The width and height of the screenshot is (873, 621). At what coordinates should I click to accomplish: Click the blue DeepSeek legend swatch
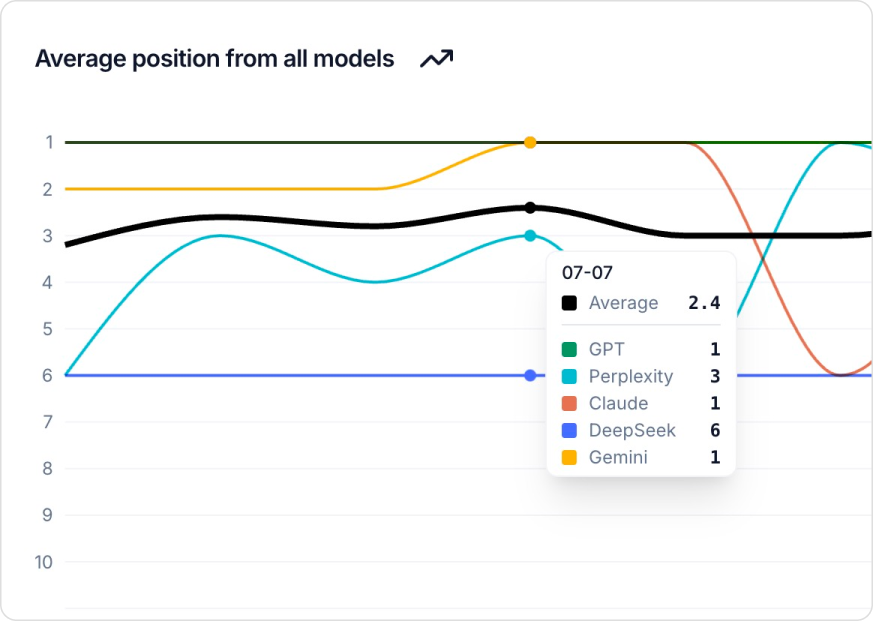[x=569, y=431]
